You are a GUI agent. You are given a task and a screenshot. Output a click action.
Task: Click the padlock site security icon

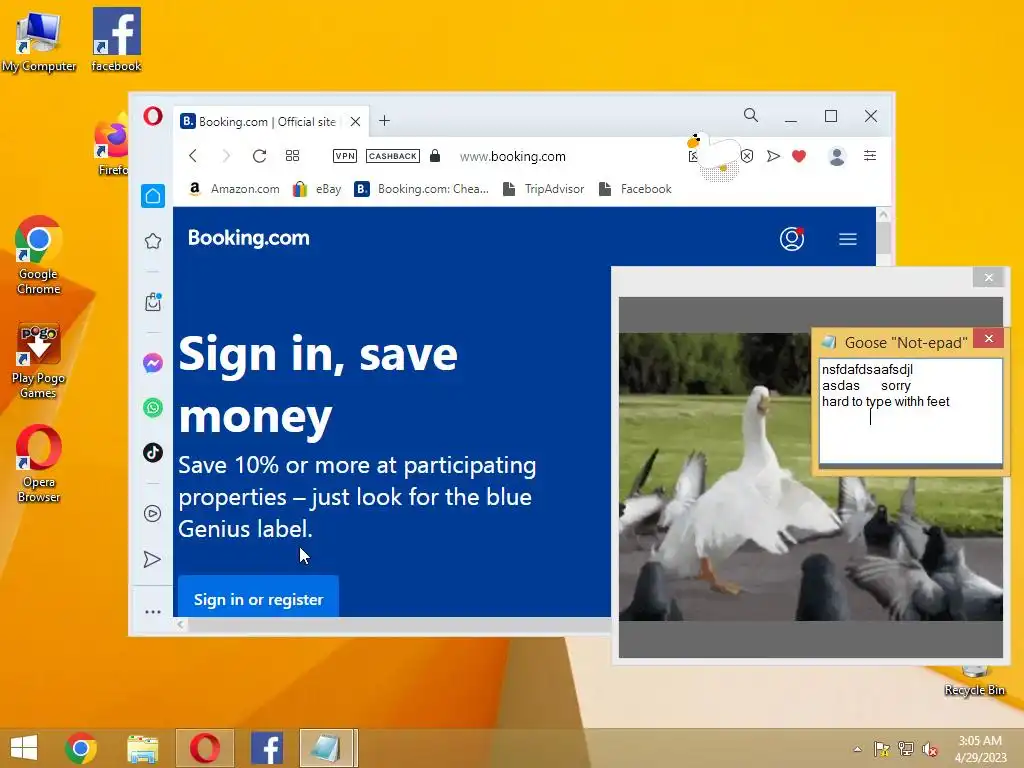coord(435,155)
